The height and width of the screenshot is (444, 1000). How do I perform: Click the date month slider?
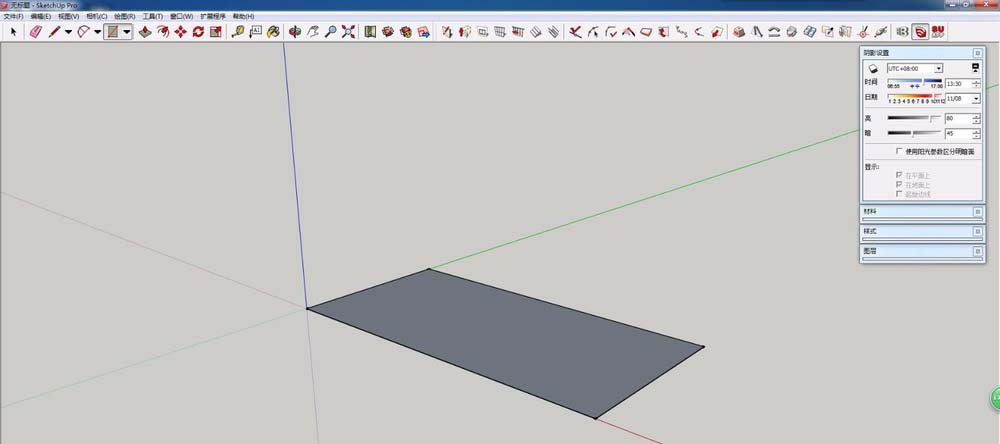click(915, 96)
